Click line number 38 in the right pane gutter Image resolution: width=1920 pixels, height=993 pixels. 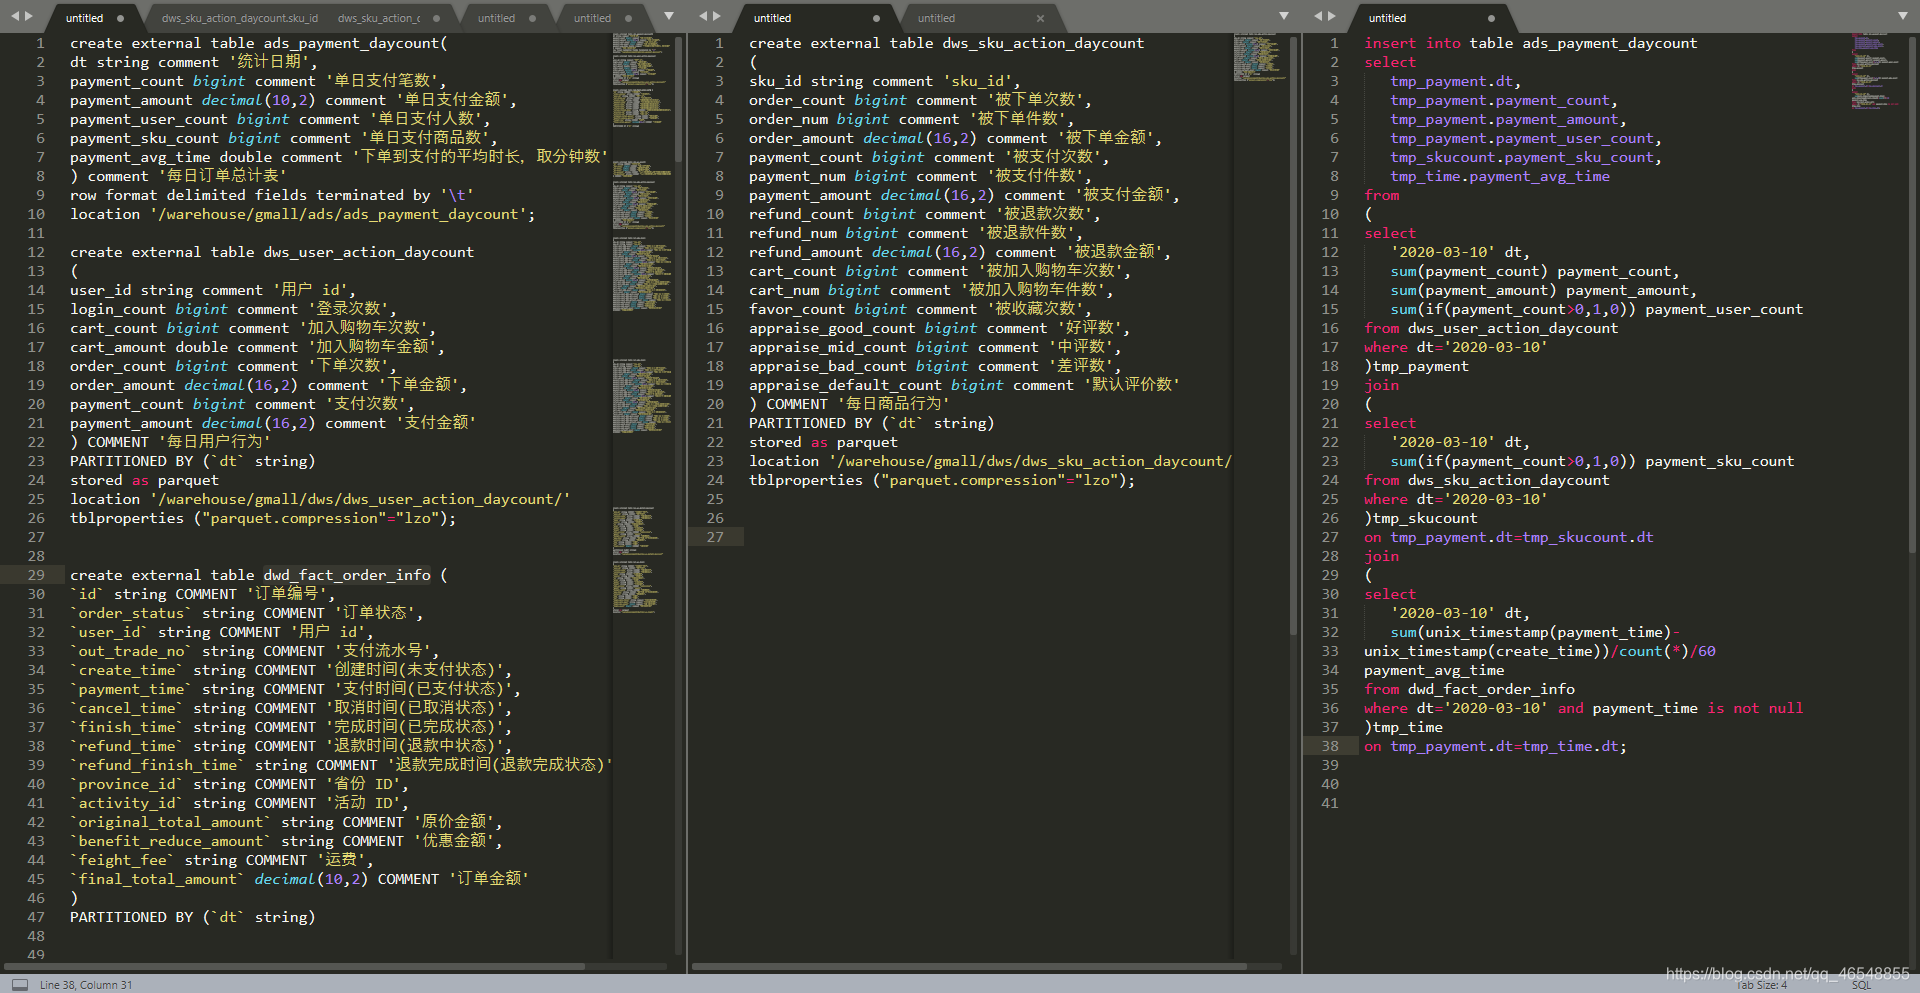pos(1329,746)
